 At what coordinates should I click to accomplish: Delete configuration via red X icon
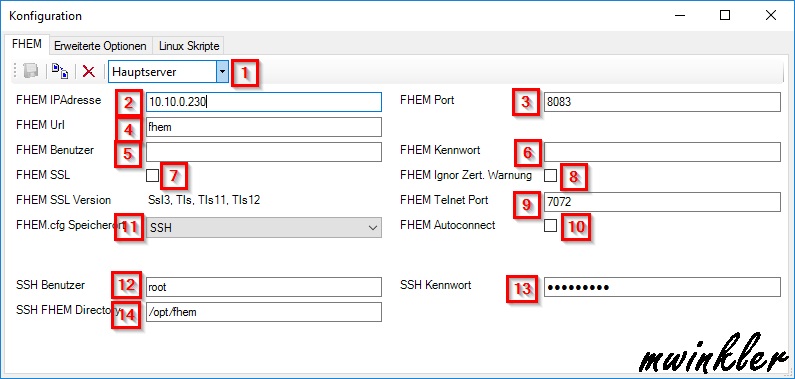click(89, 71)
